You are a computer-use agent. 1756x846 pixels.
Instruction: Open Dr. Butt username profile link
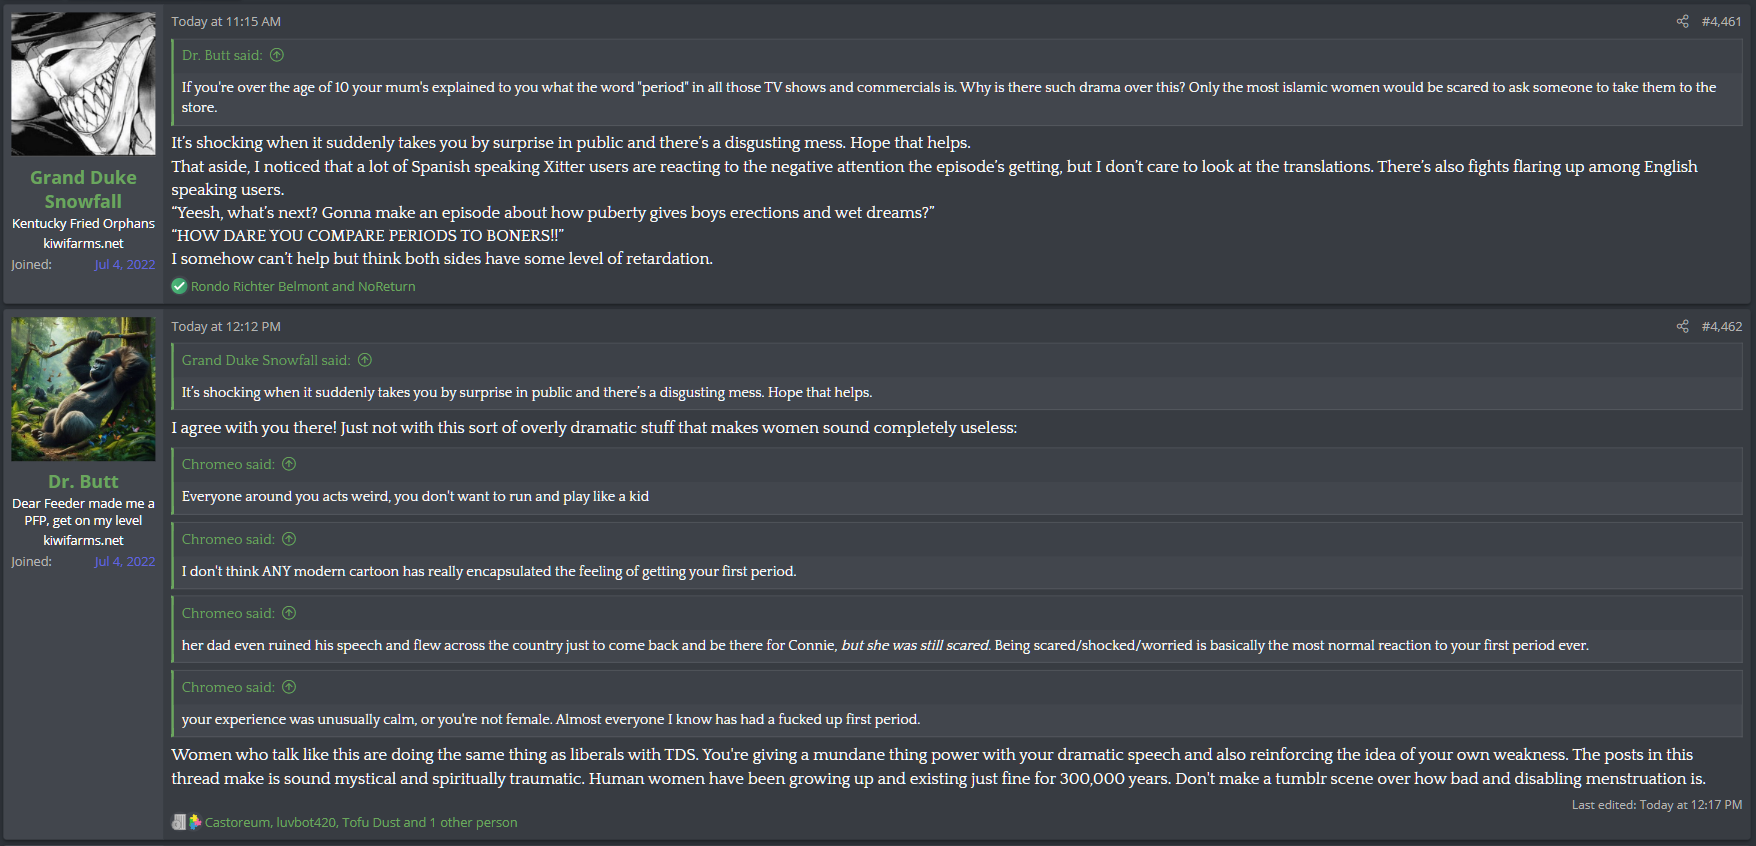(x=83, y=481)
